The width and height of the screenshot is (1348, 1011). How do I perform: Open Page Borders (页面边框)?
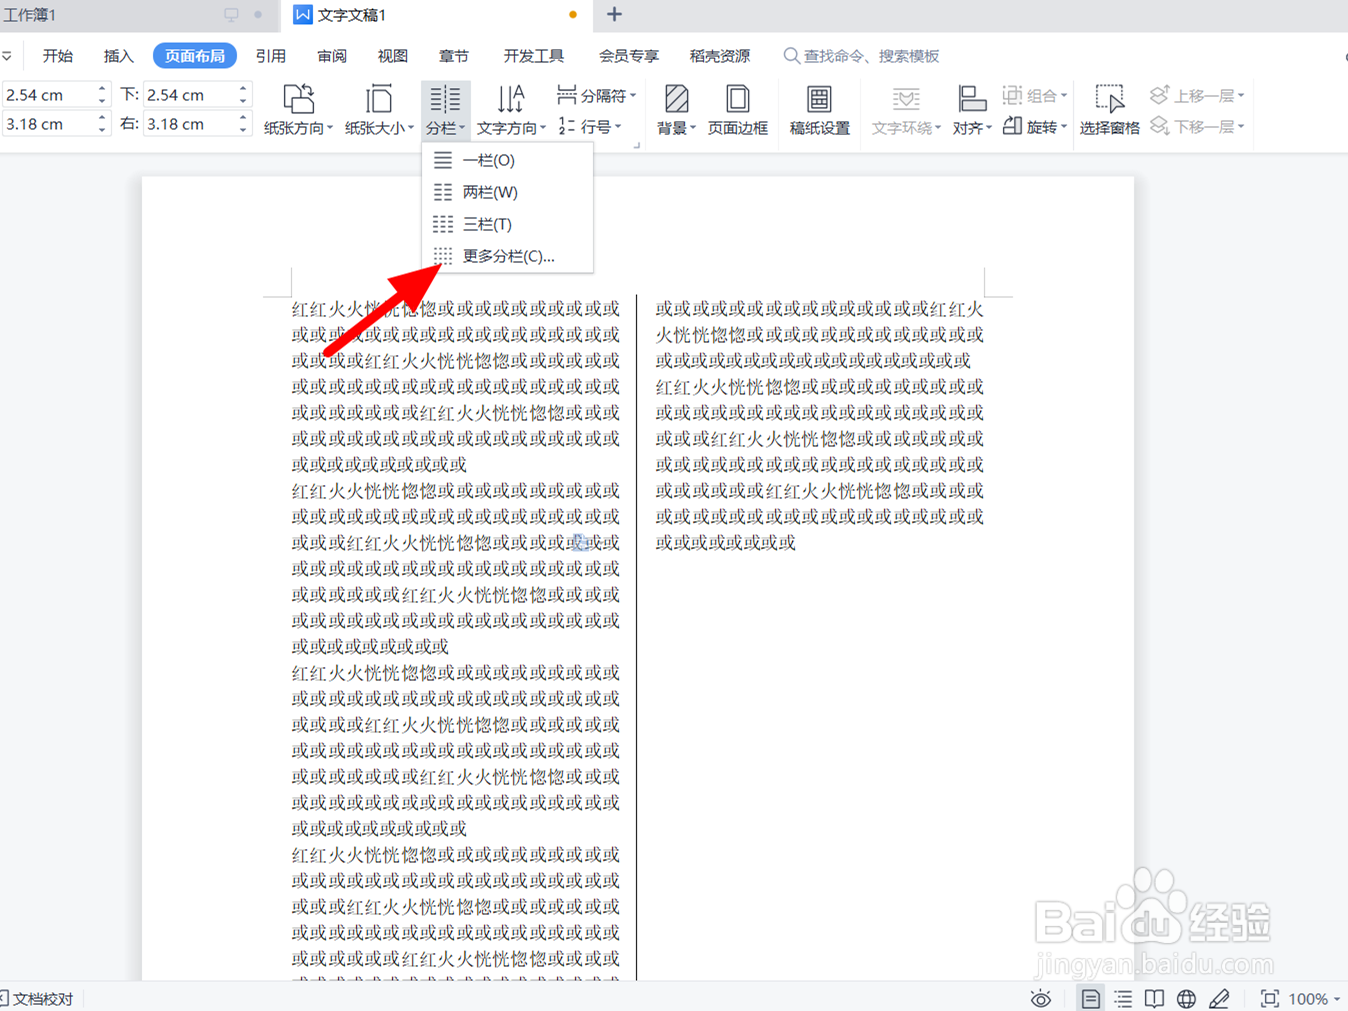[738, 110]
